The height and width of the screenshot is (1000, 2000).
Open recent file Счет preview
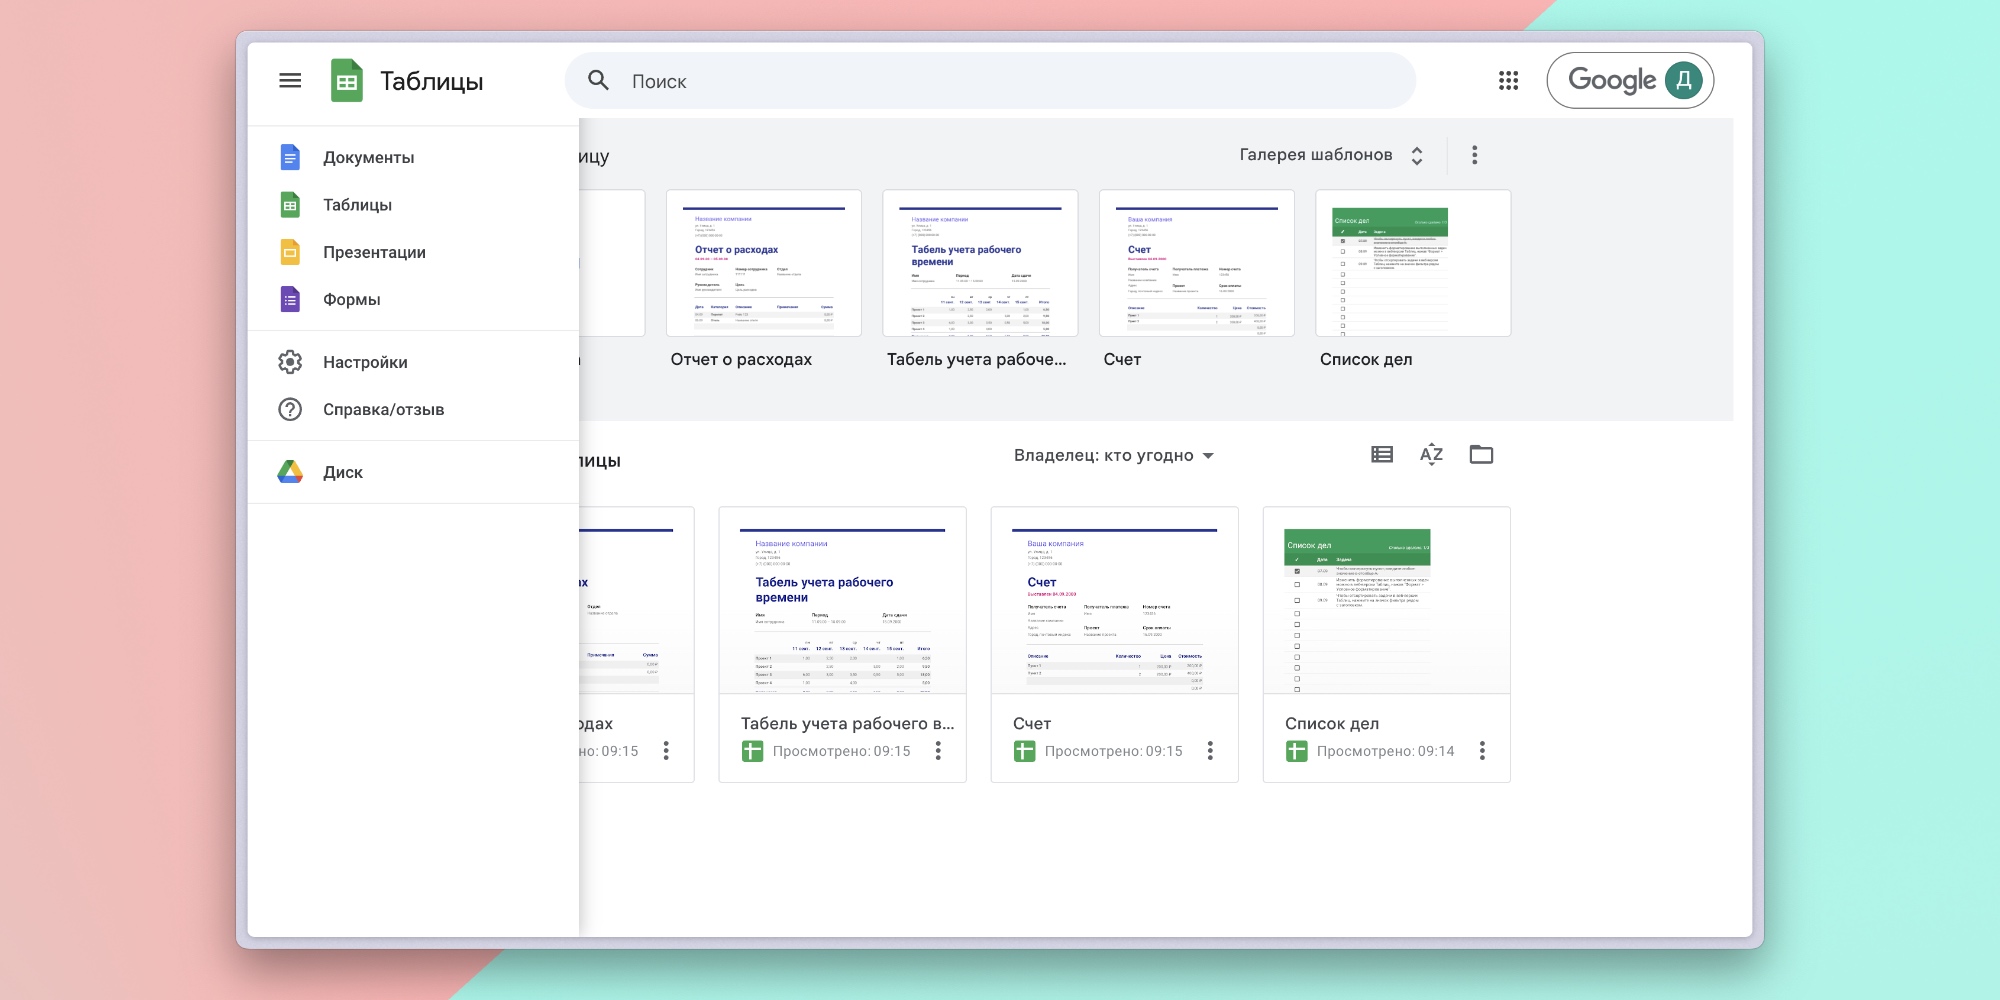[x=1115, y=600]
